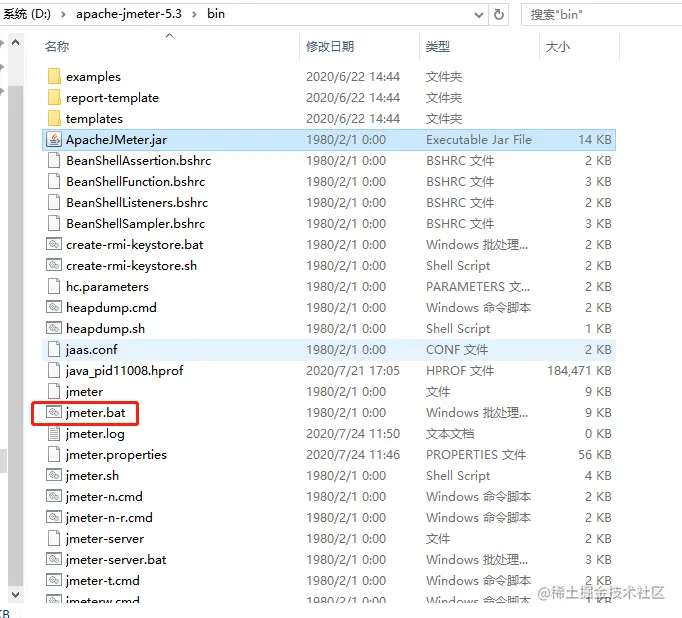Select the file name java_pid11008.hprof

(124, 371)
